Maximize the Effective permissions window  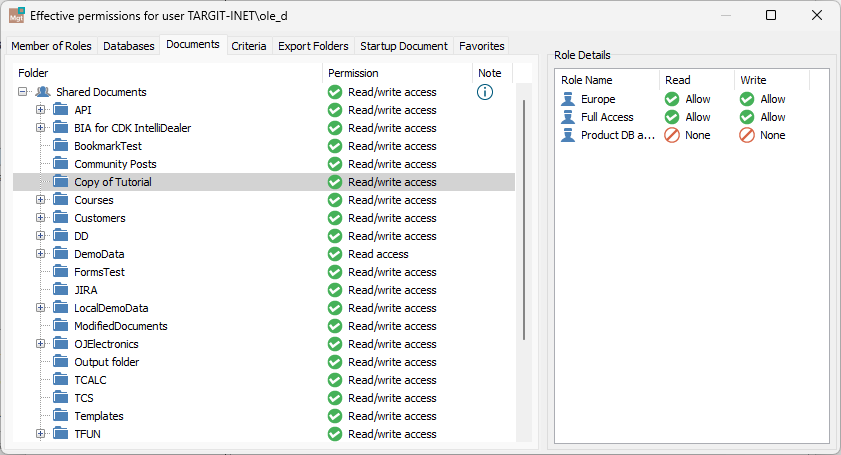pos(771,15)
